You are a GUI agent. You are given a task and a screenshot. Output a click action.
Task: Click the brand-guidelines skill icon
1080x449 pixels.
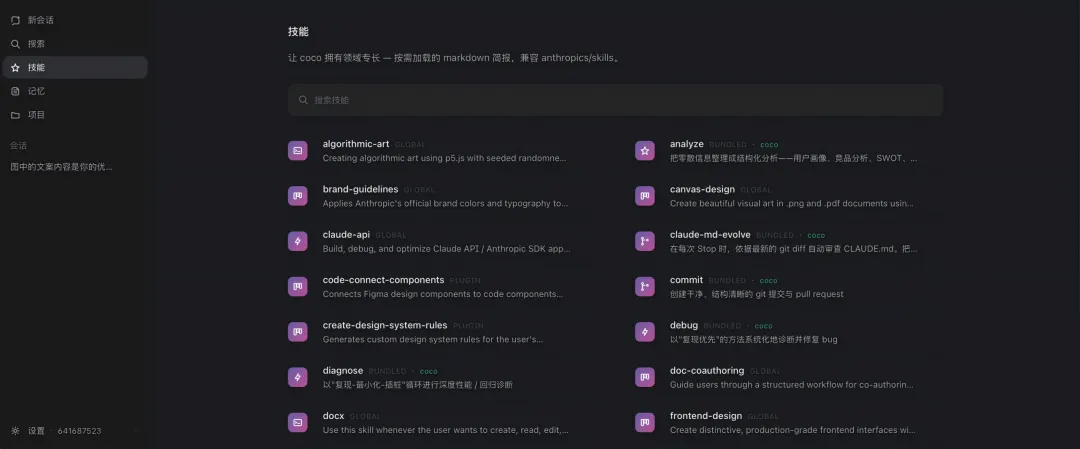click(298, 196)
